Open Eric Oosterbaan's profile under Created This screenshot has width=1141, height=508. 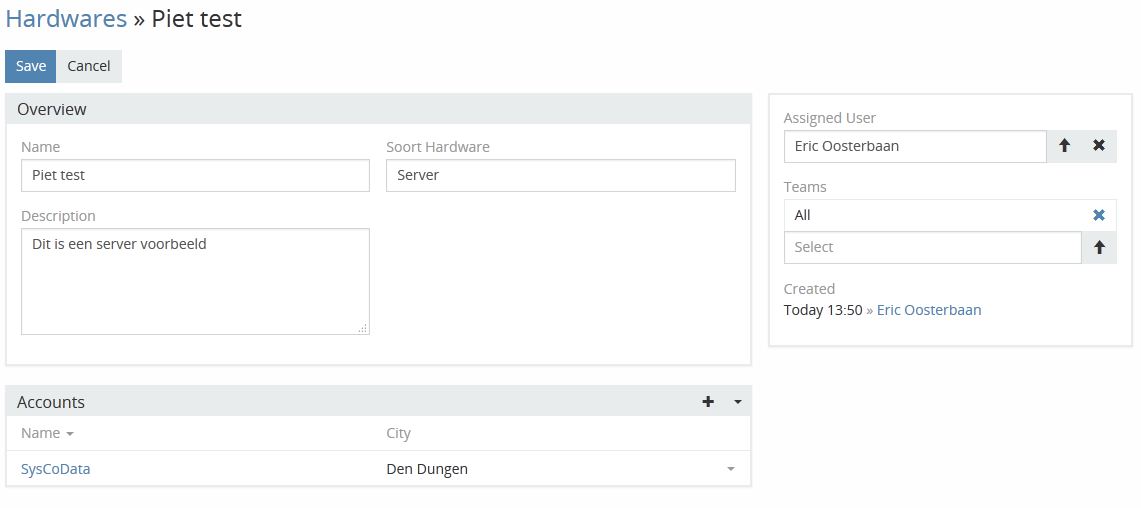929,310
